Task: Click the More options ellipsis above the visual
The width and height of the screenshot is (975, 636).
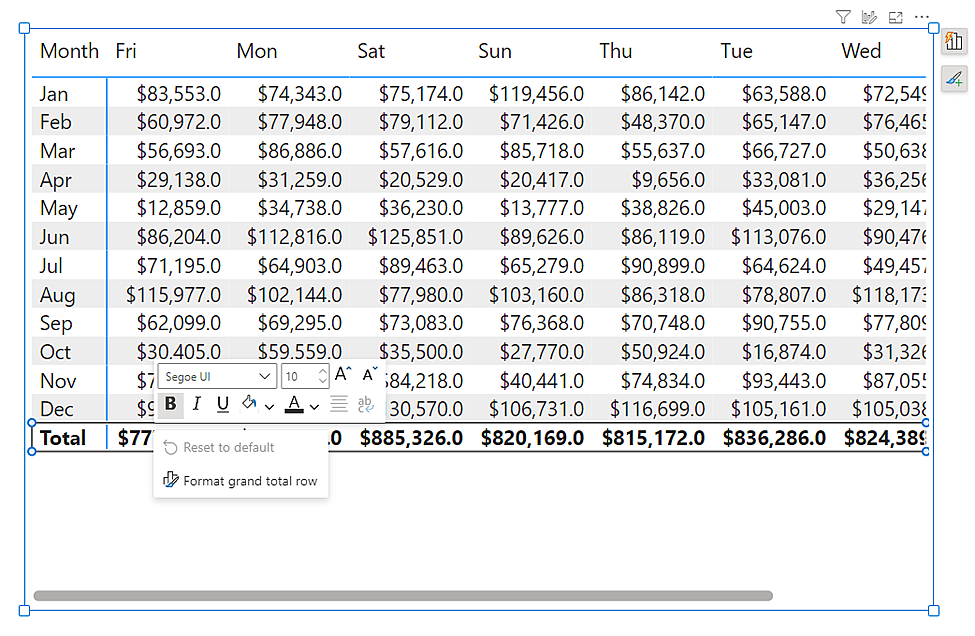Action: pyautogui.click(x=922, y=17)
